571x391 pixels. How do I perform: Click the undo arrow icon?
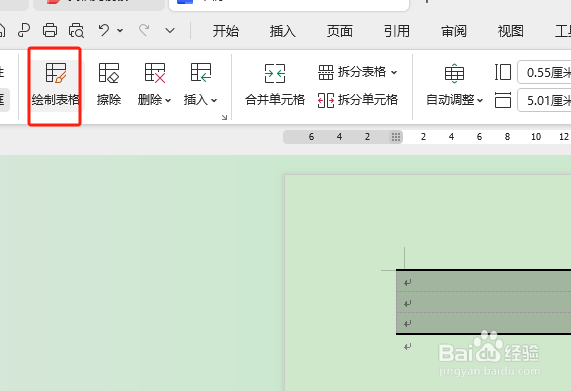point(104,30)
